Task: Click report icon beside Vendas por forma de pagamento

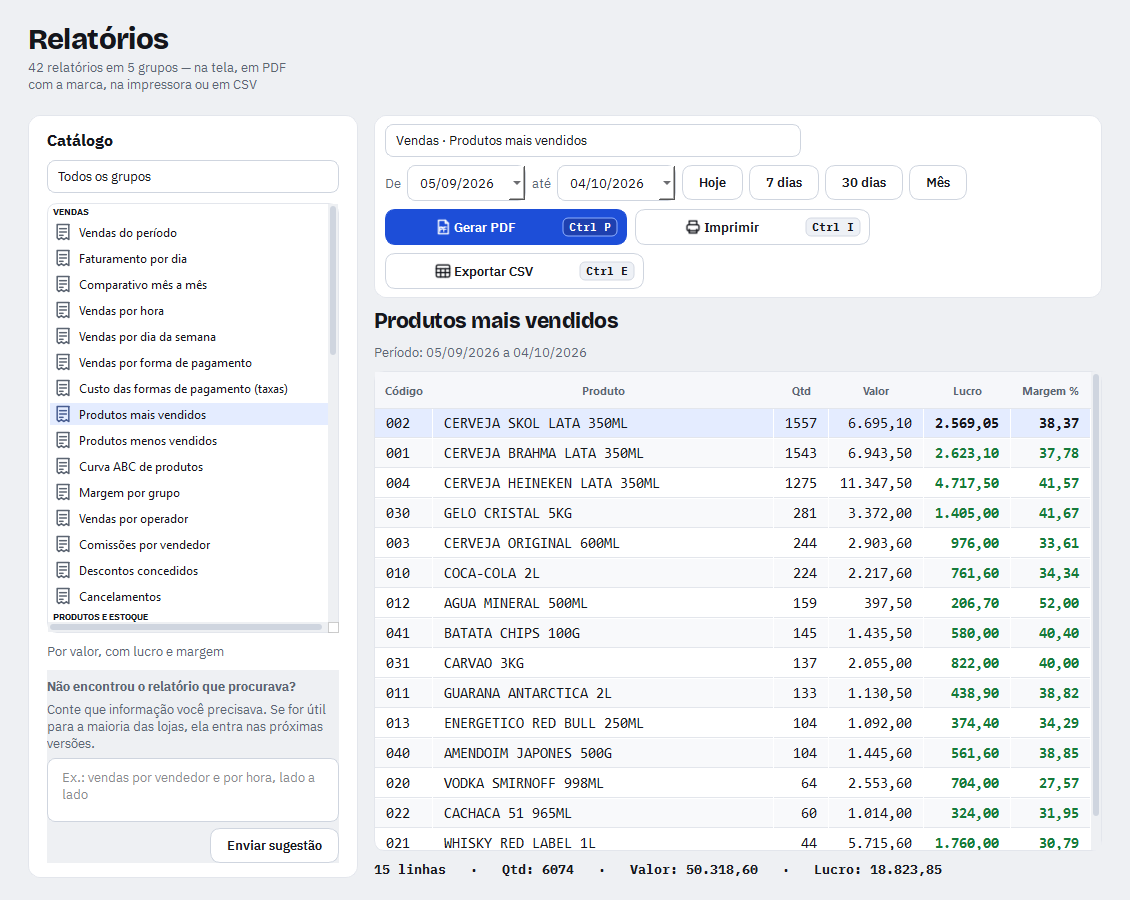Action: tap(63, 362)
